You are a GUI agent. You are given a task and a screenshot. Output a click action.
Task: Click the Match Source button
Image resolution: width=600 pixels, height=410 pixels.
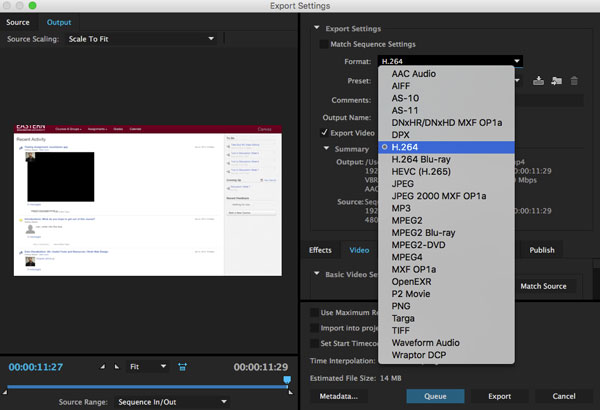coord(543,286)
